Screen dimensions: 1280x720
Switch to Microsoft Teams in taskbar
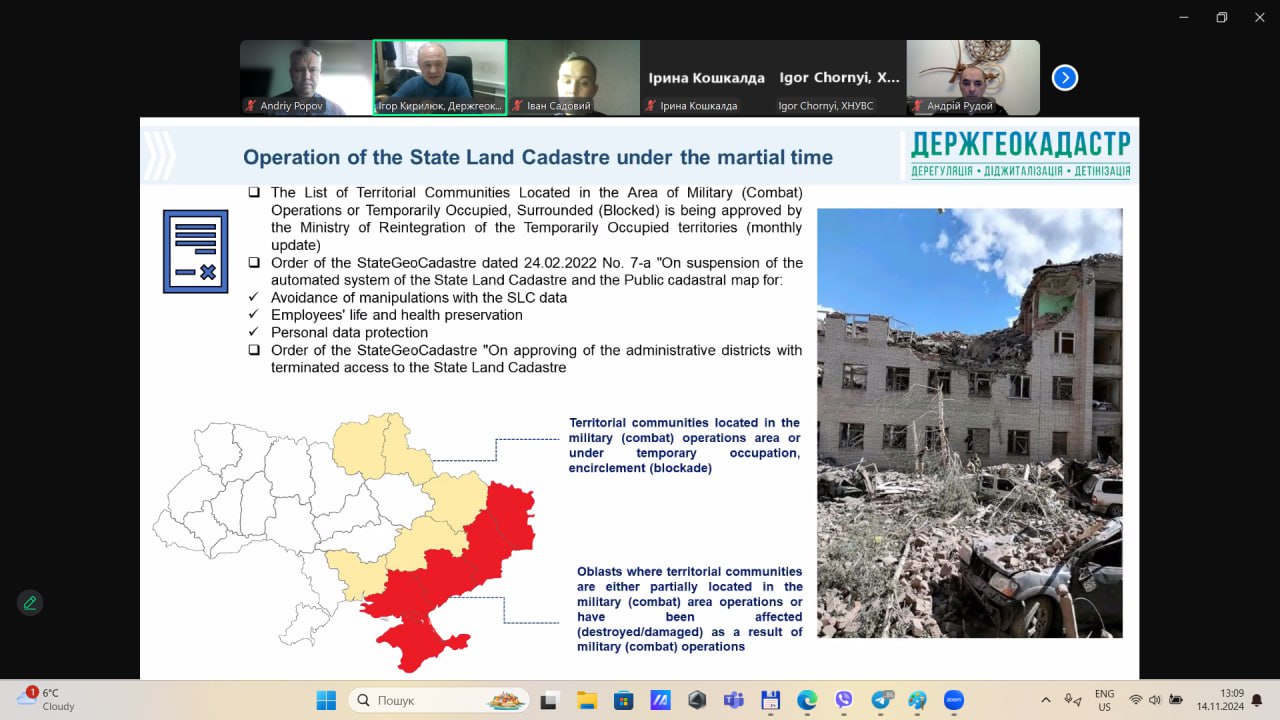point(733,700)
